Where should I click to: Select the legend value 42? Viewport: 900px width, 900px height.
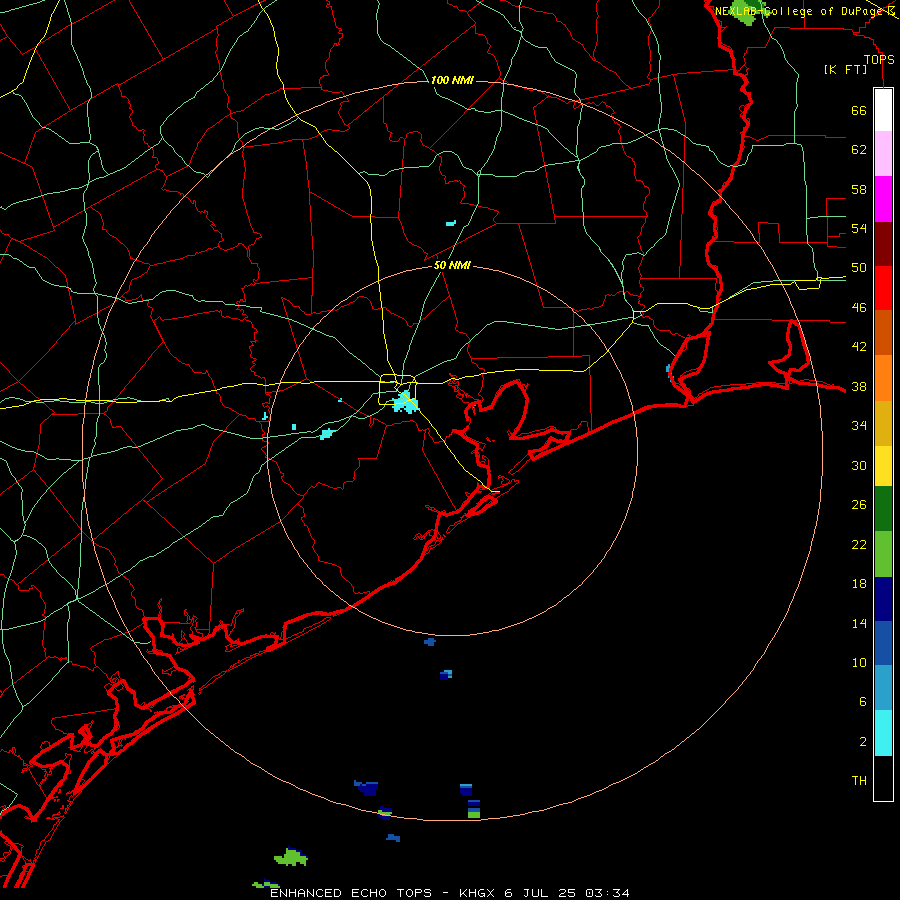[x=859, y=346]
